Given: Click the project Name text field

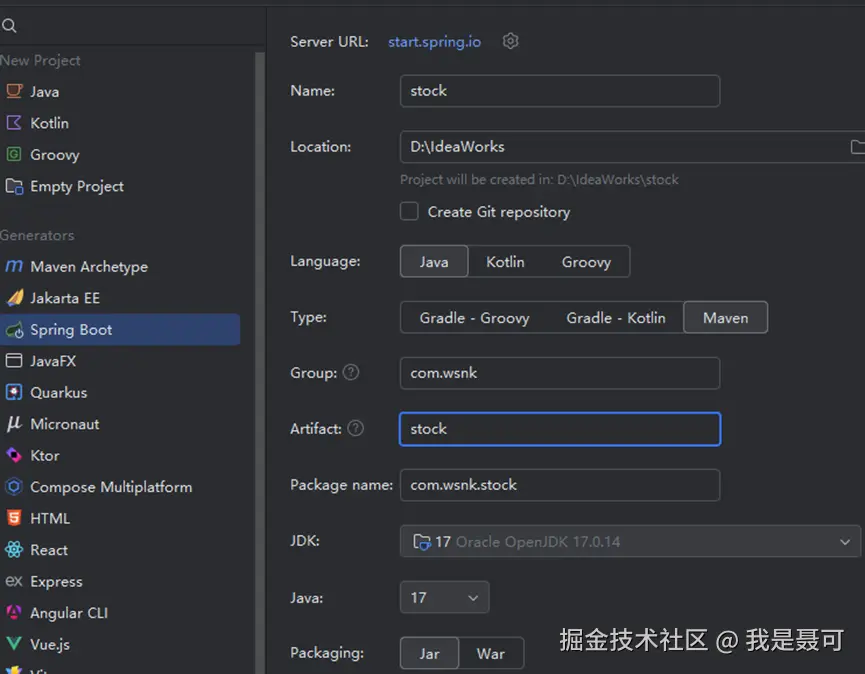Looking at the screenshot, I should click(559, 91).
